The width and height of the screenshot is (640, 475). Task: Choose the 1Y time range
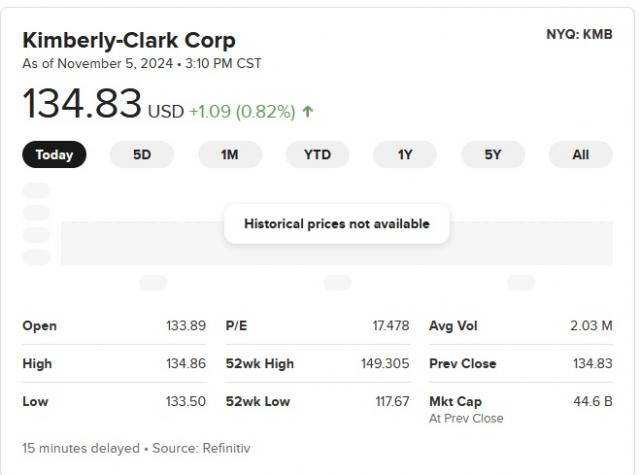tap(405, 155)
